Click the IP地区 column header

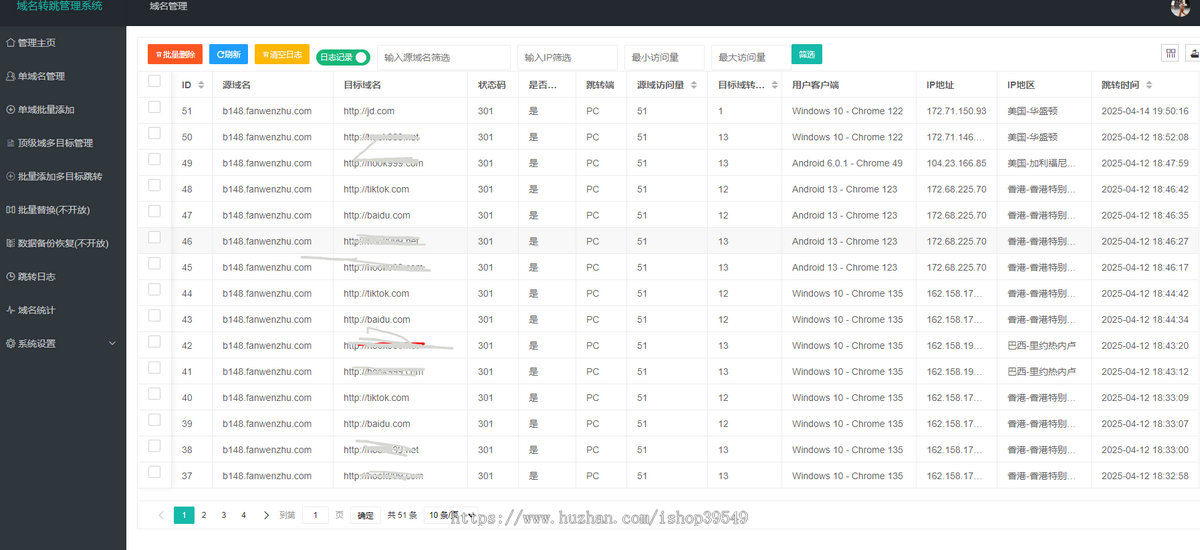coord(1021,85)
